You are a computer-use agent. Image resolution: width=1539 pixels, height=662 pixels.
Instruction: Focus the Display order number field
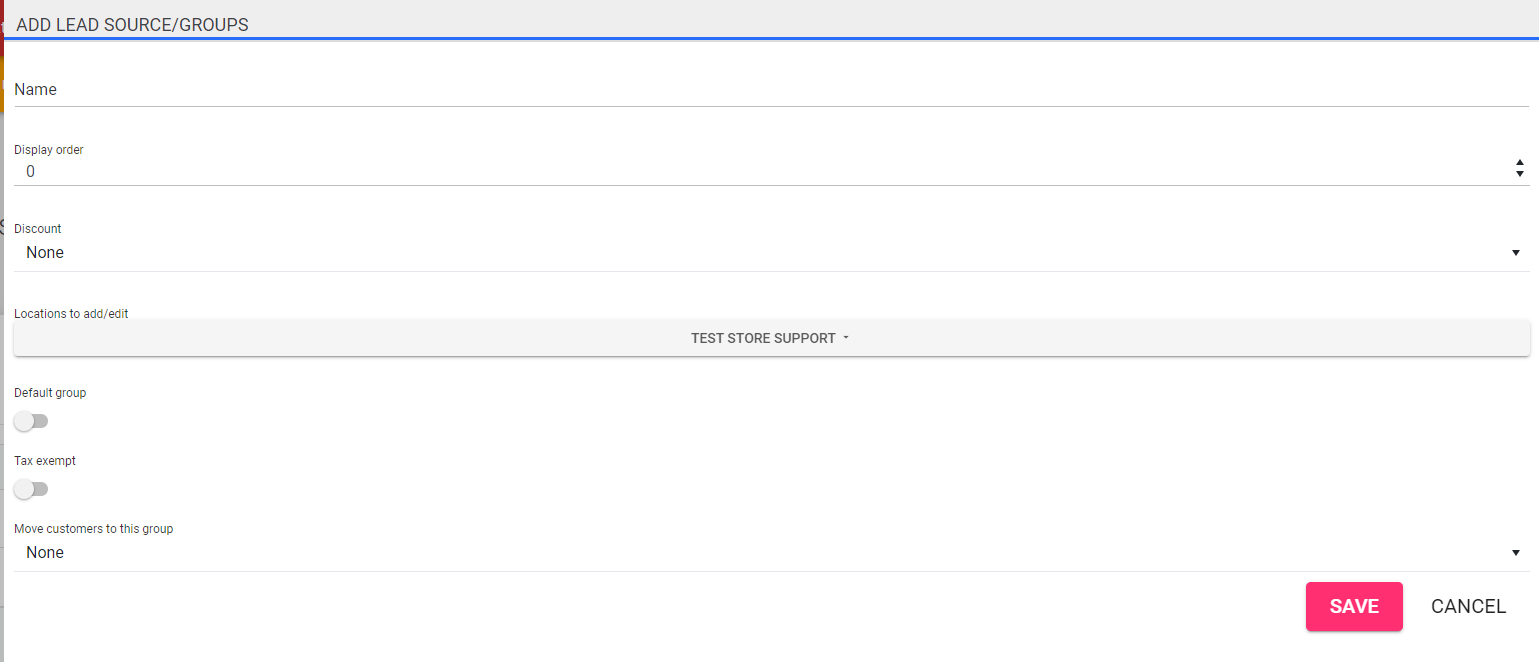click(x=760, y=171)
